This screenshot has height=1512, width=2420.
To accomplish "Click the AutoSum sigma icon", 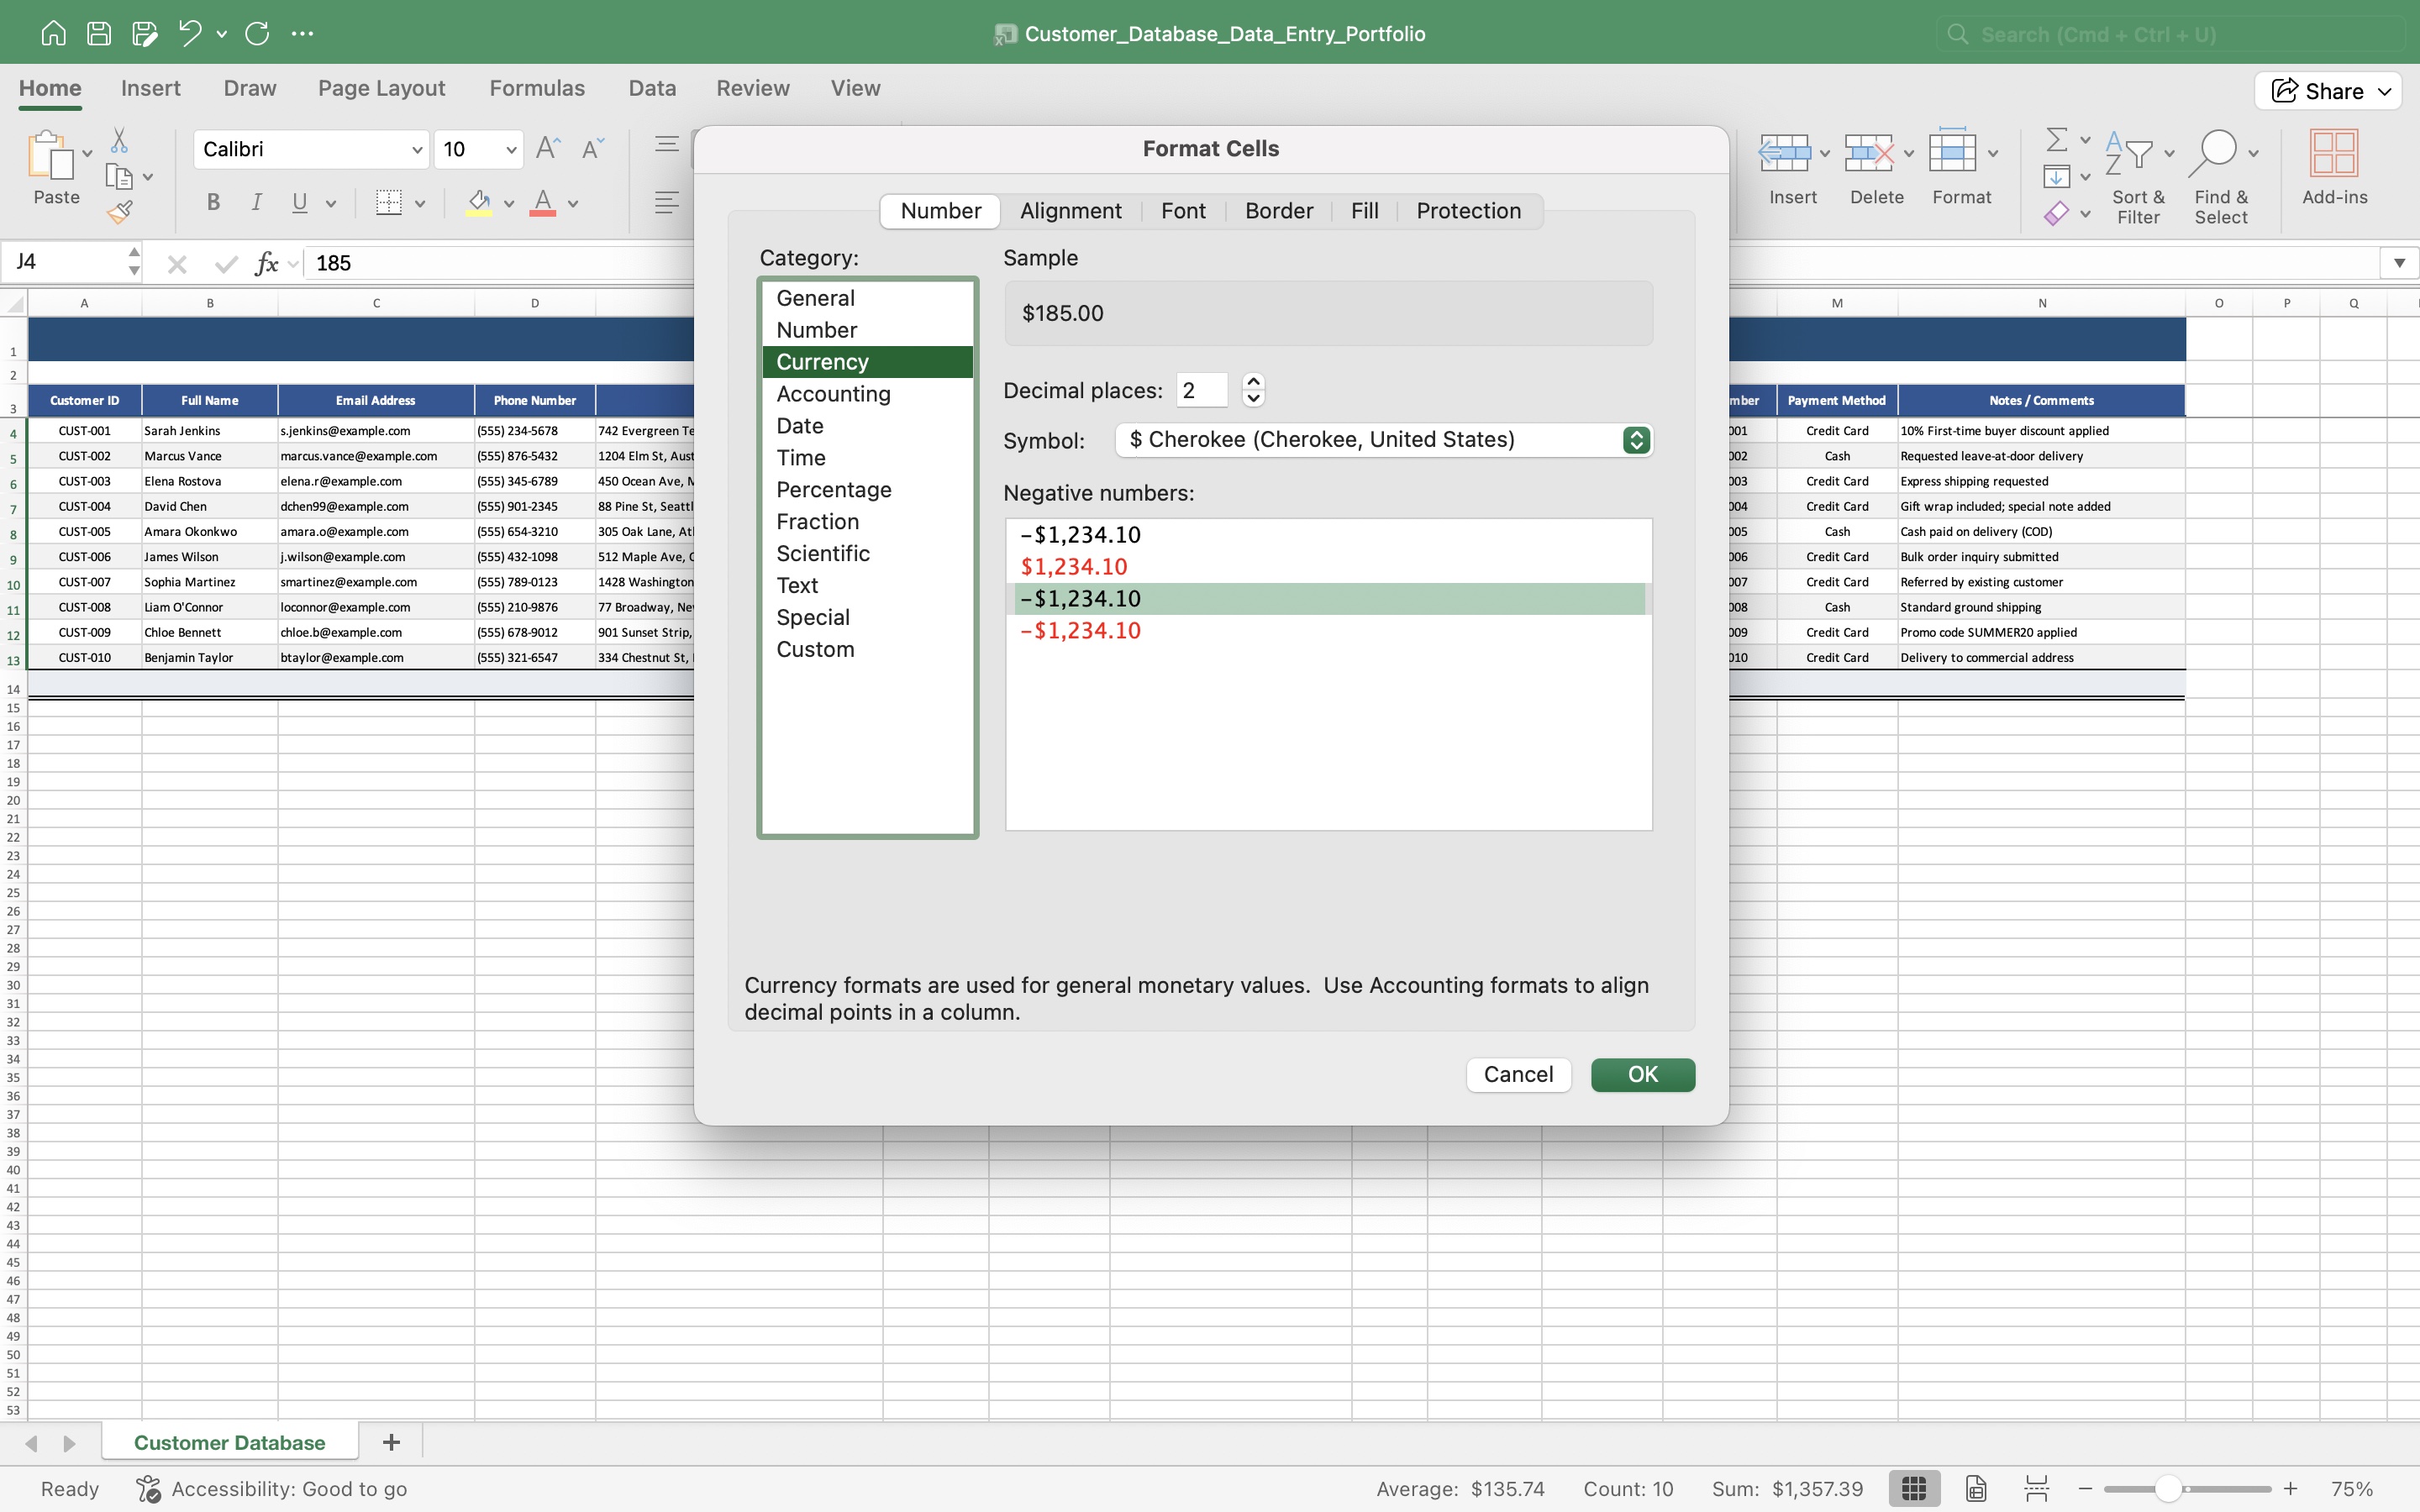I will click(2056, 139).
